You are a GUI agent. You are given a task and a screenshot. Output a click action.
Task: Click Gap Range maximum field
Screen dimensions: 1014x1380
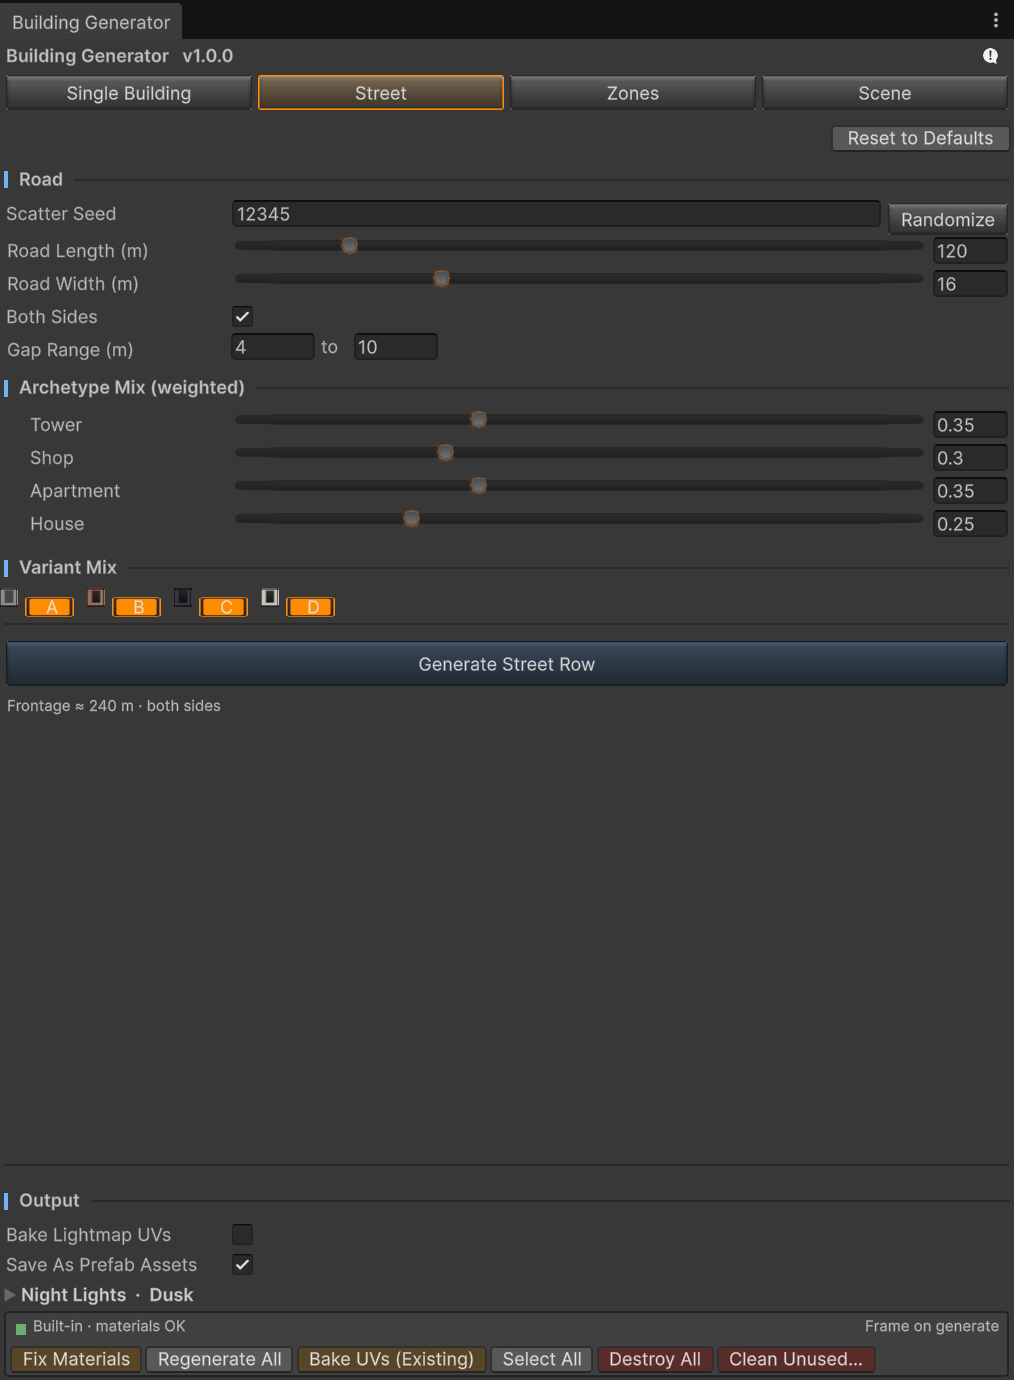click(396, 347)
